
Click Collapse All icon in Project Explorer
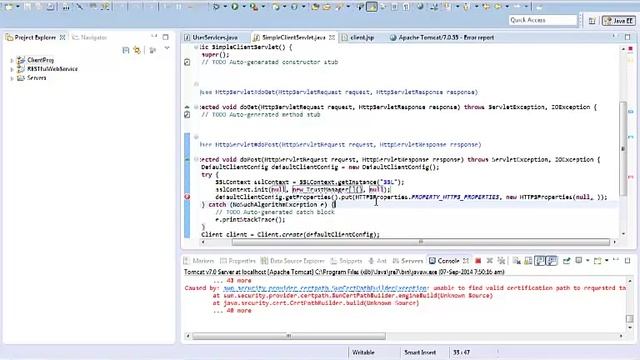coord(126,50)
